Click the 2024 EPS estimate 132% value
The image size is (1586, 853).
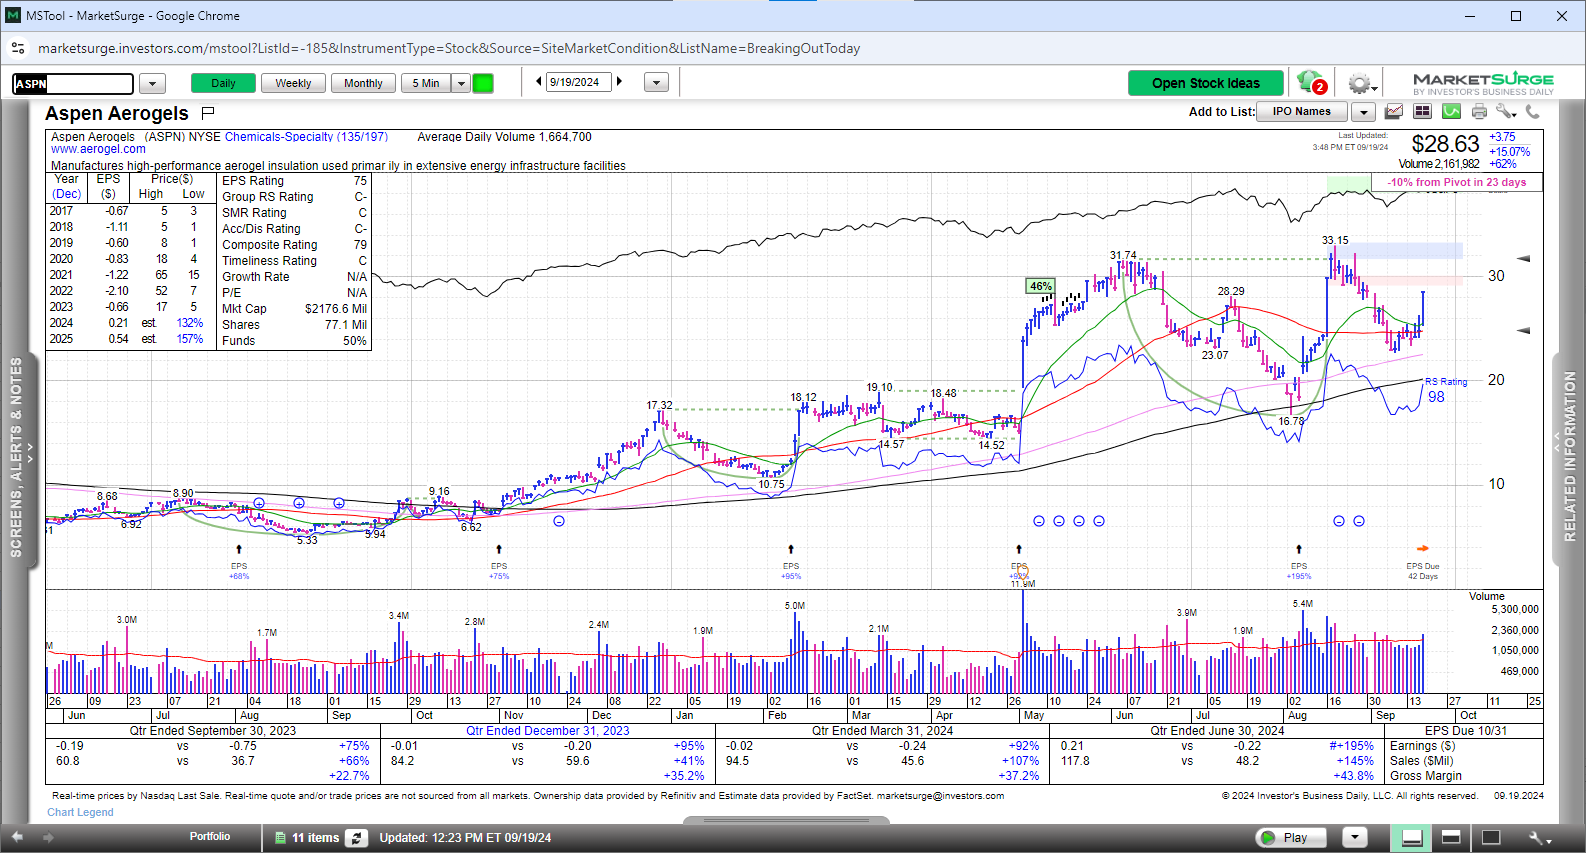pyautogui.click(x=190, y=323)
